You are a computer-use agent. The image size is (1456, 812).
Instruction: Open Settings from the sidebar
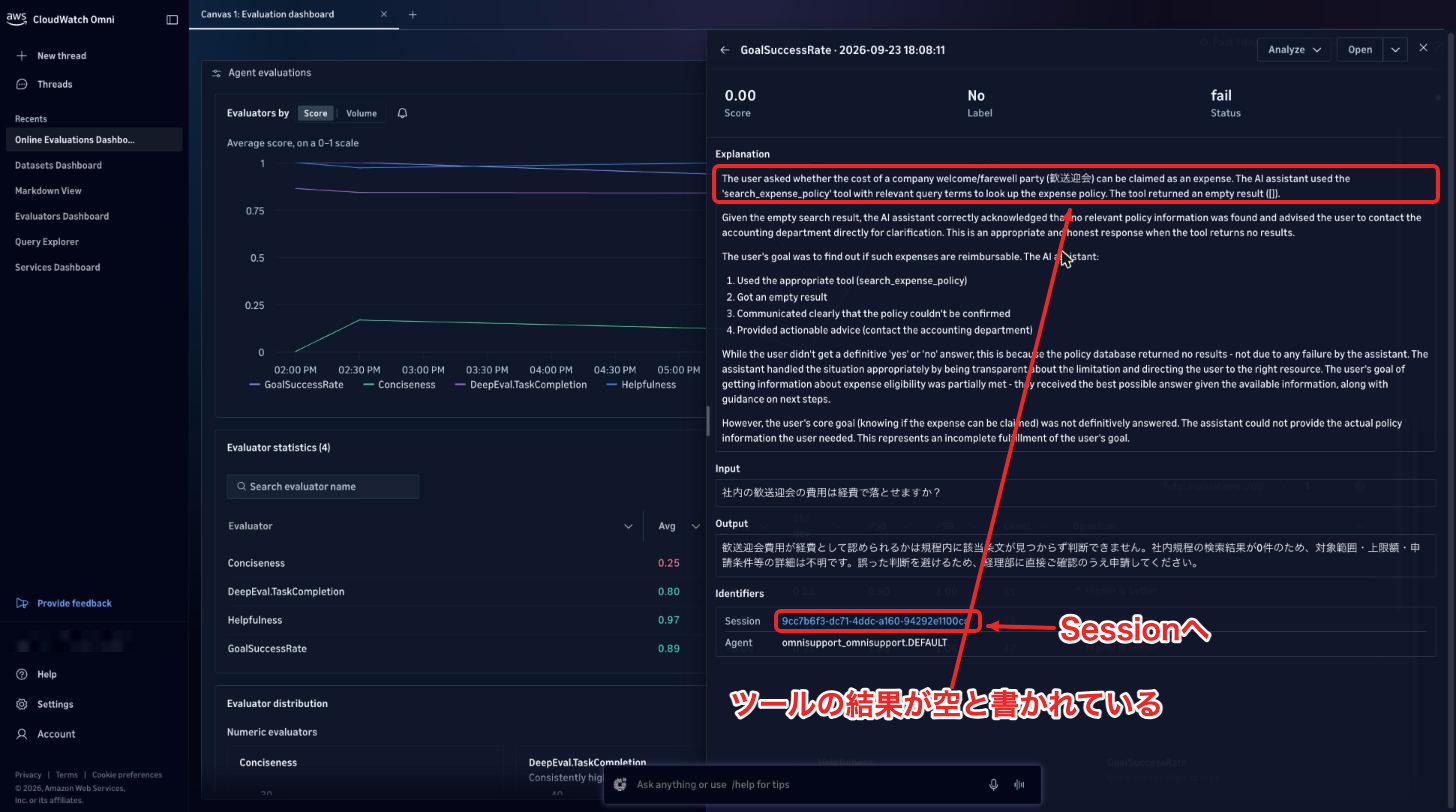pos(45,704)
